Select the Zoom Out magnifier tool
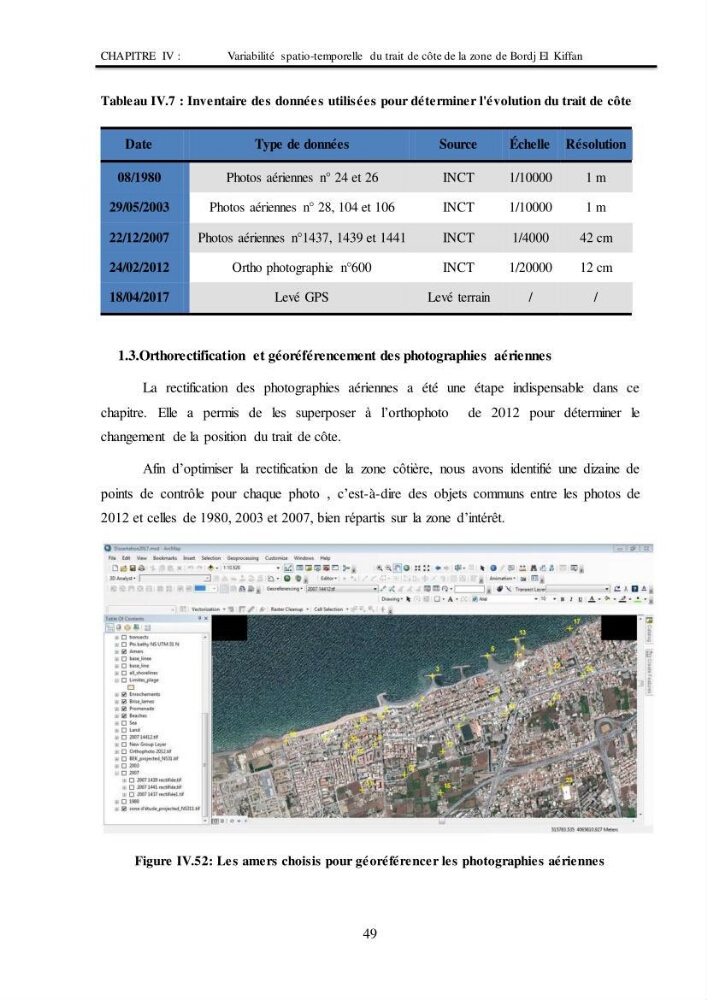The width and height of the screenshot is (707, 1000). (388, 568)
